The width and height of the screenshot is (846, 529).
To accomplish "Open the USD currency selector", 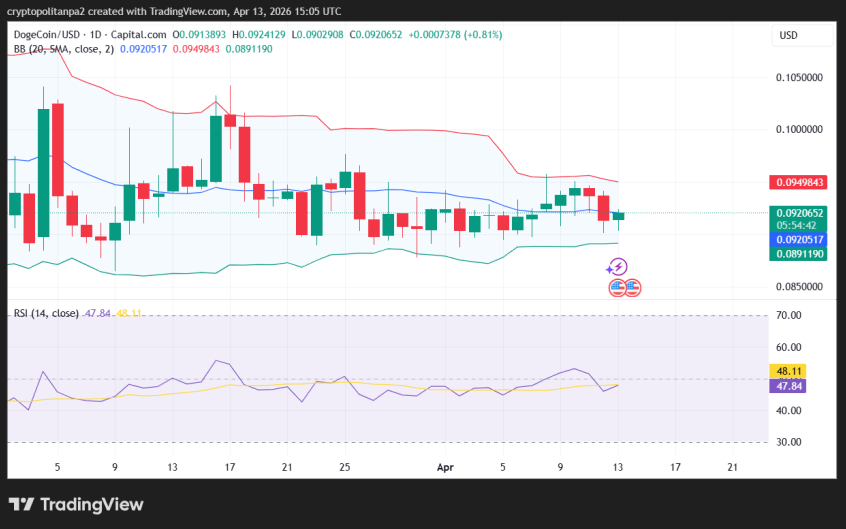I will pyautogui.click(x=789, y=35).
